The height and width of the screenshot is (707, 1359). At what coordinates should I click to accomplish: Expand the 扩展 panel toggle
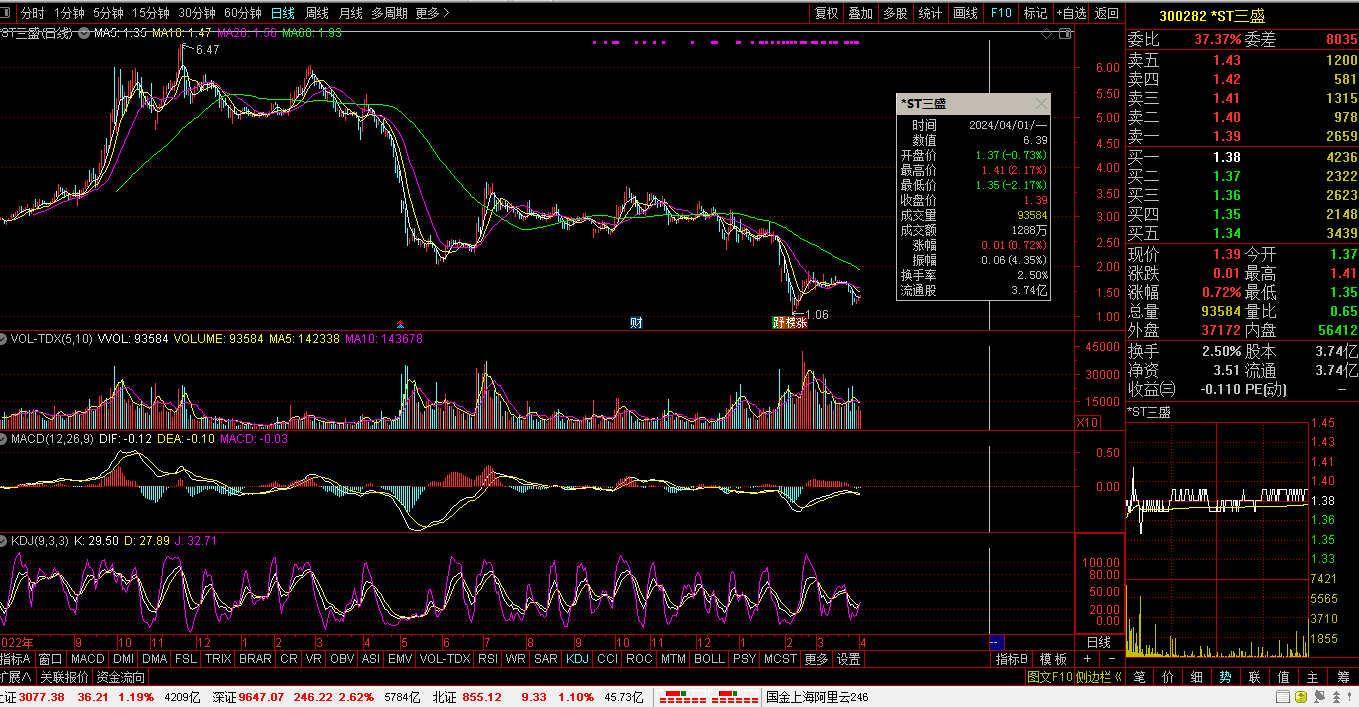pyautogui.click(x=17, y=677)
